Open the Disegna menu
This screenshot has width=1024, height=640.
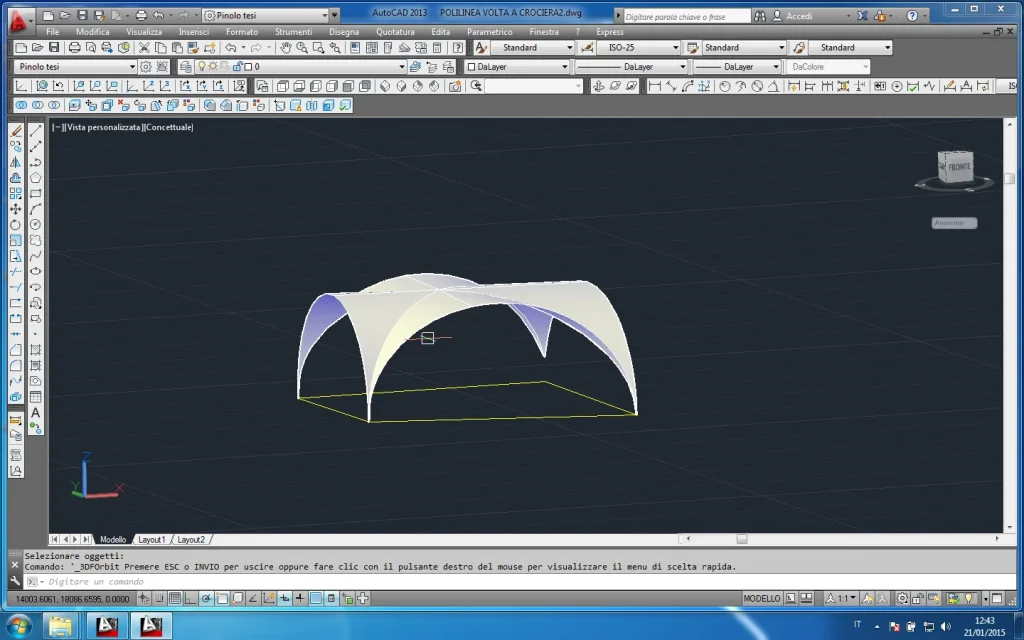point(343,32)
